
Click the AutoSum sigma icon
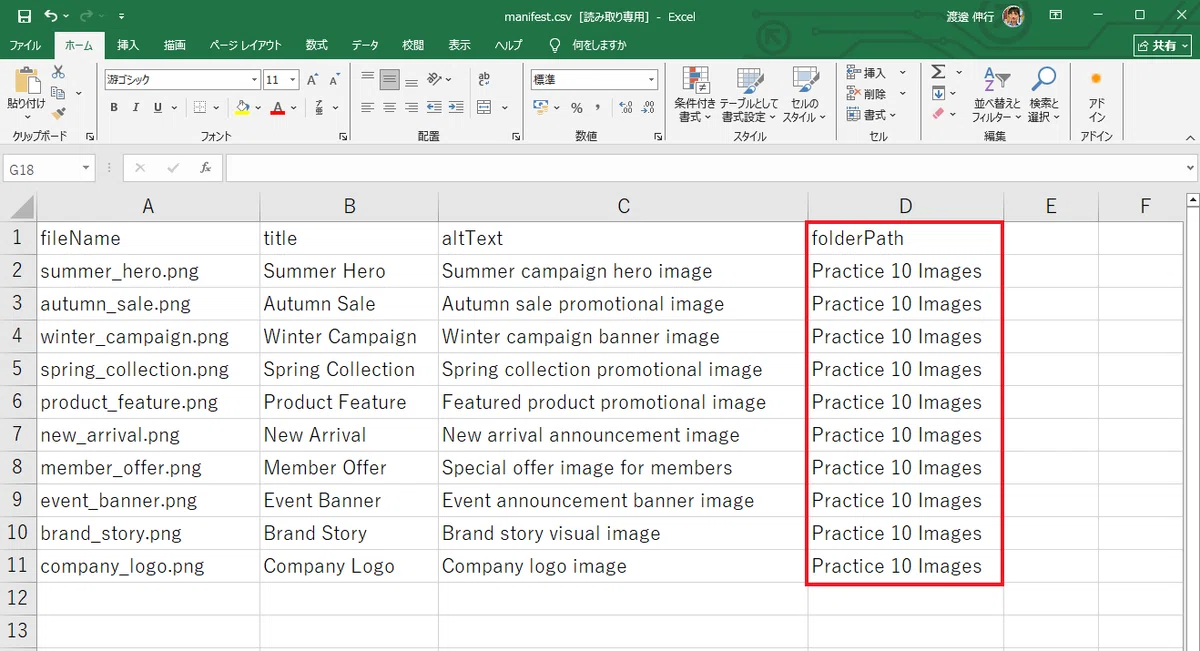click(938, 72)
